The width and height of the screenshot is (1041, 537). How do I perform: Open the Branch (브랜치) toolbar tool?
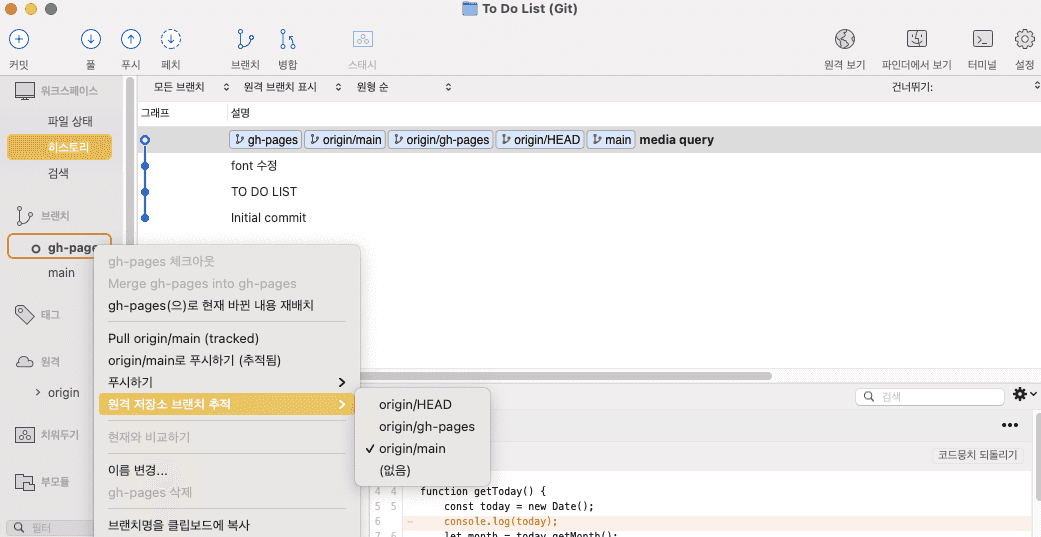[245, 40]
